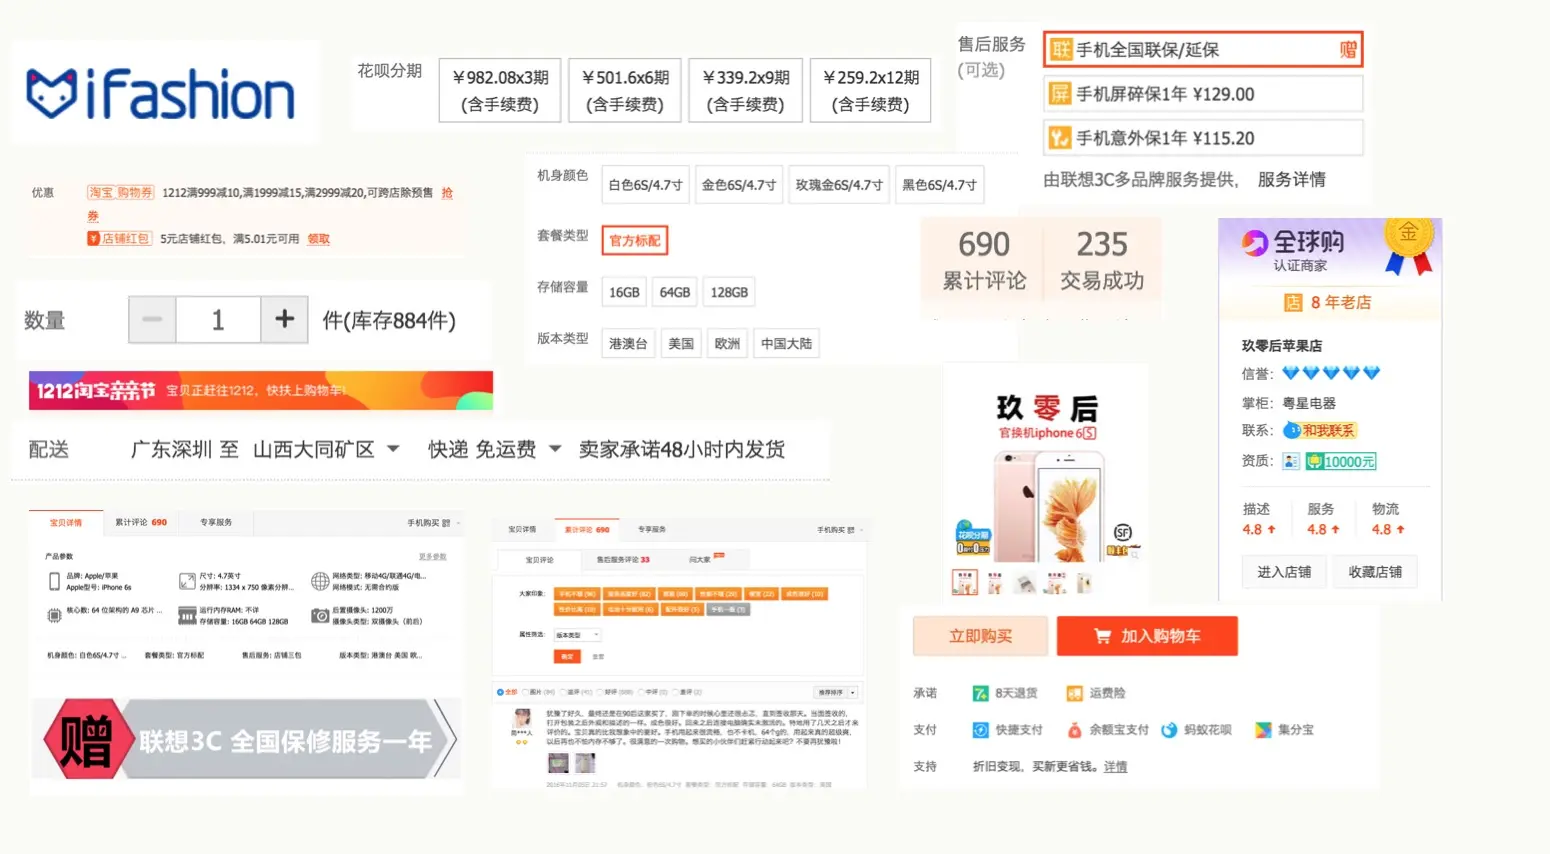Viewport: 1550px width, 854px height.
Task: Select the 全部 reviews radio button
Action: tap(500, 692)
